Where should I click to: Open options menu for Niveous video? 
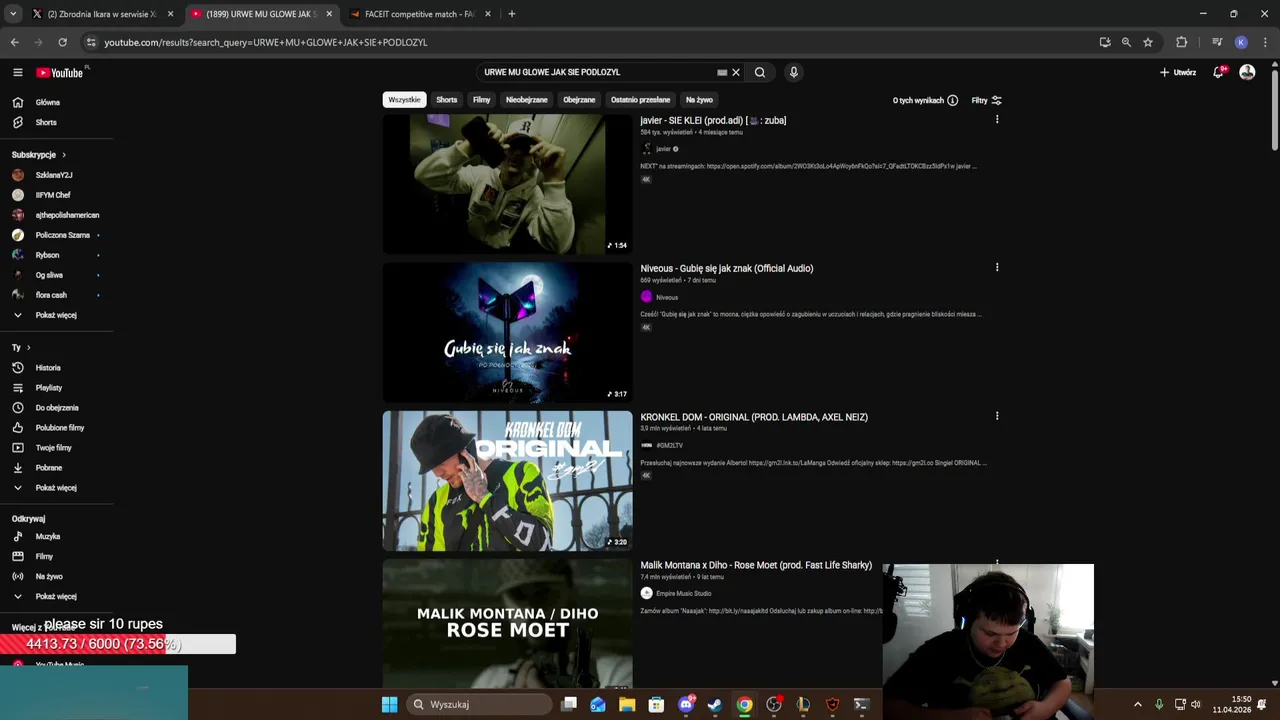point(997,268)
